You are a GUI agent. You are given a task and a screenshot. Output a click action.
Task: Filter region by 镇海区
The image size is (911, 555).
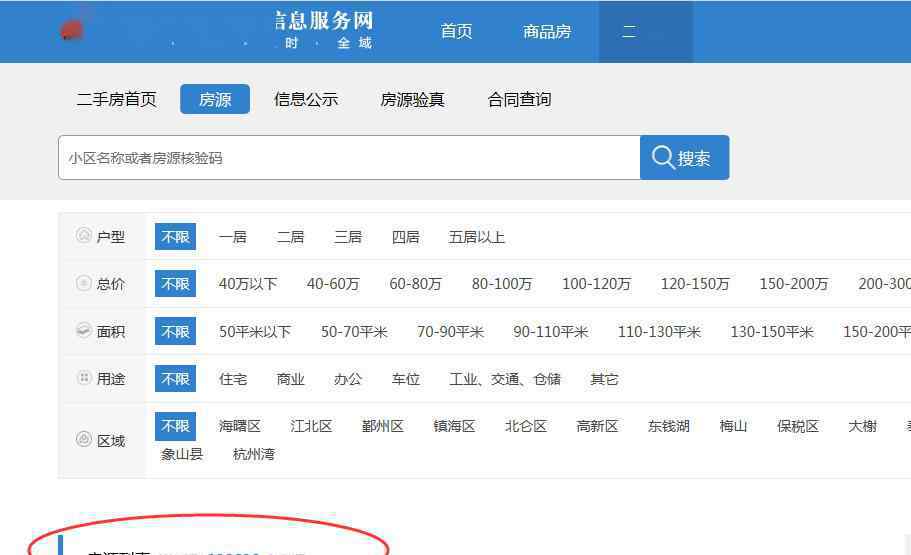pos(454,426)
